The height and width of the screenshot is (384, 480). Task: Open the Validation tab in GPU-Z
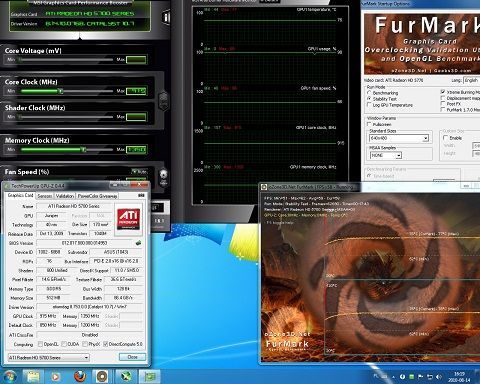(65, 196)
